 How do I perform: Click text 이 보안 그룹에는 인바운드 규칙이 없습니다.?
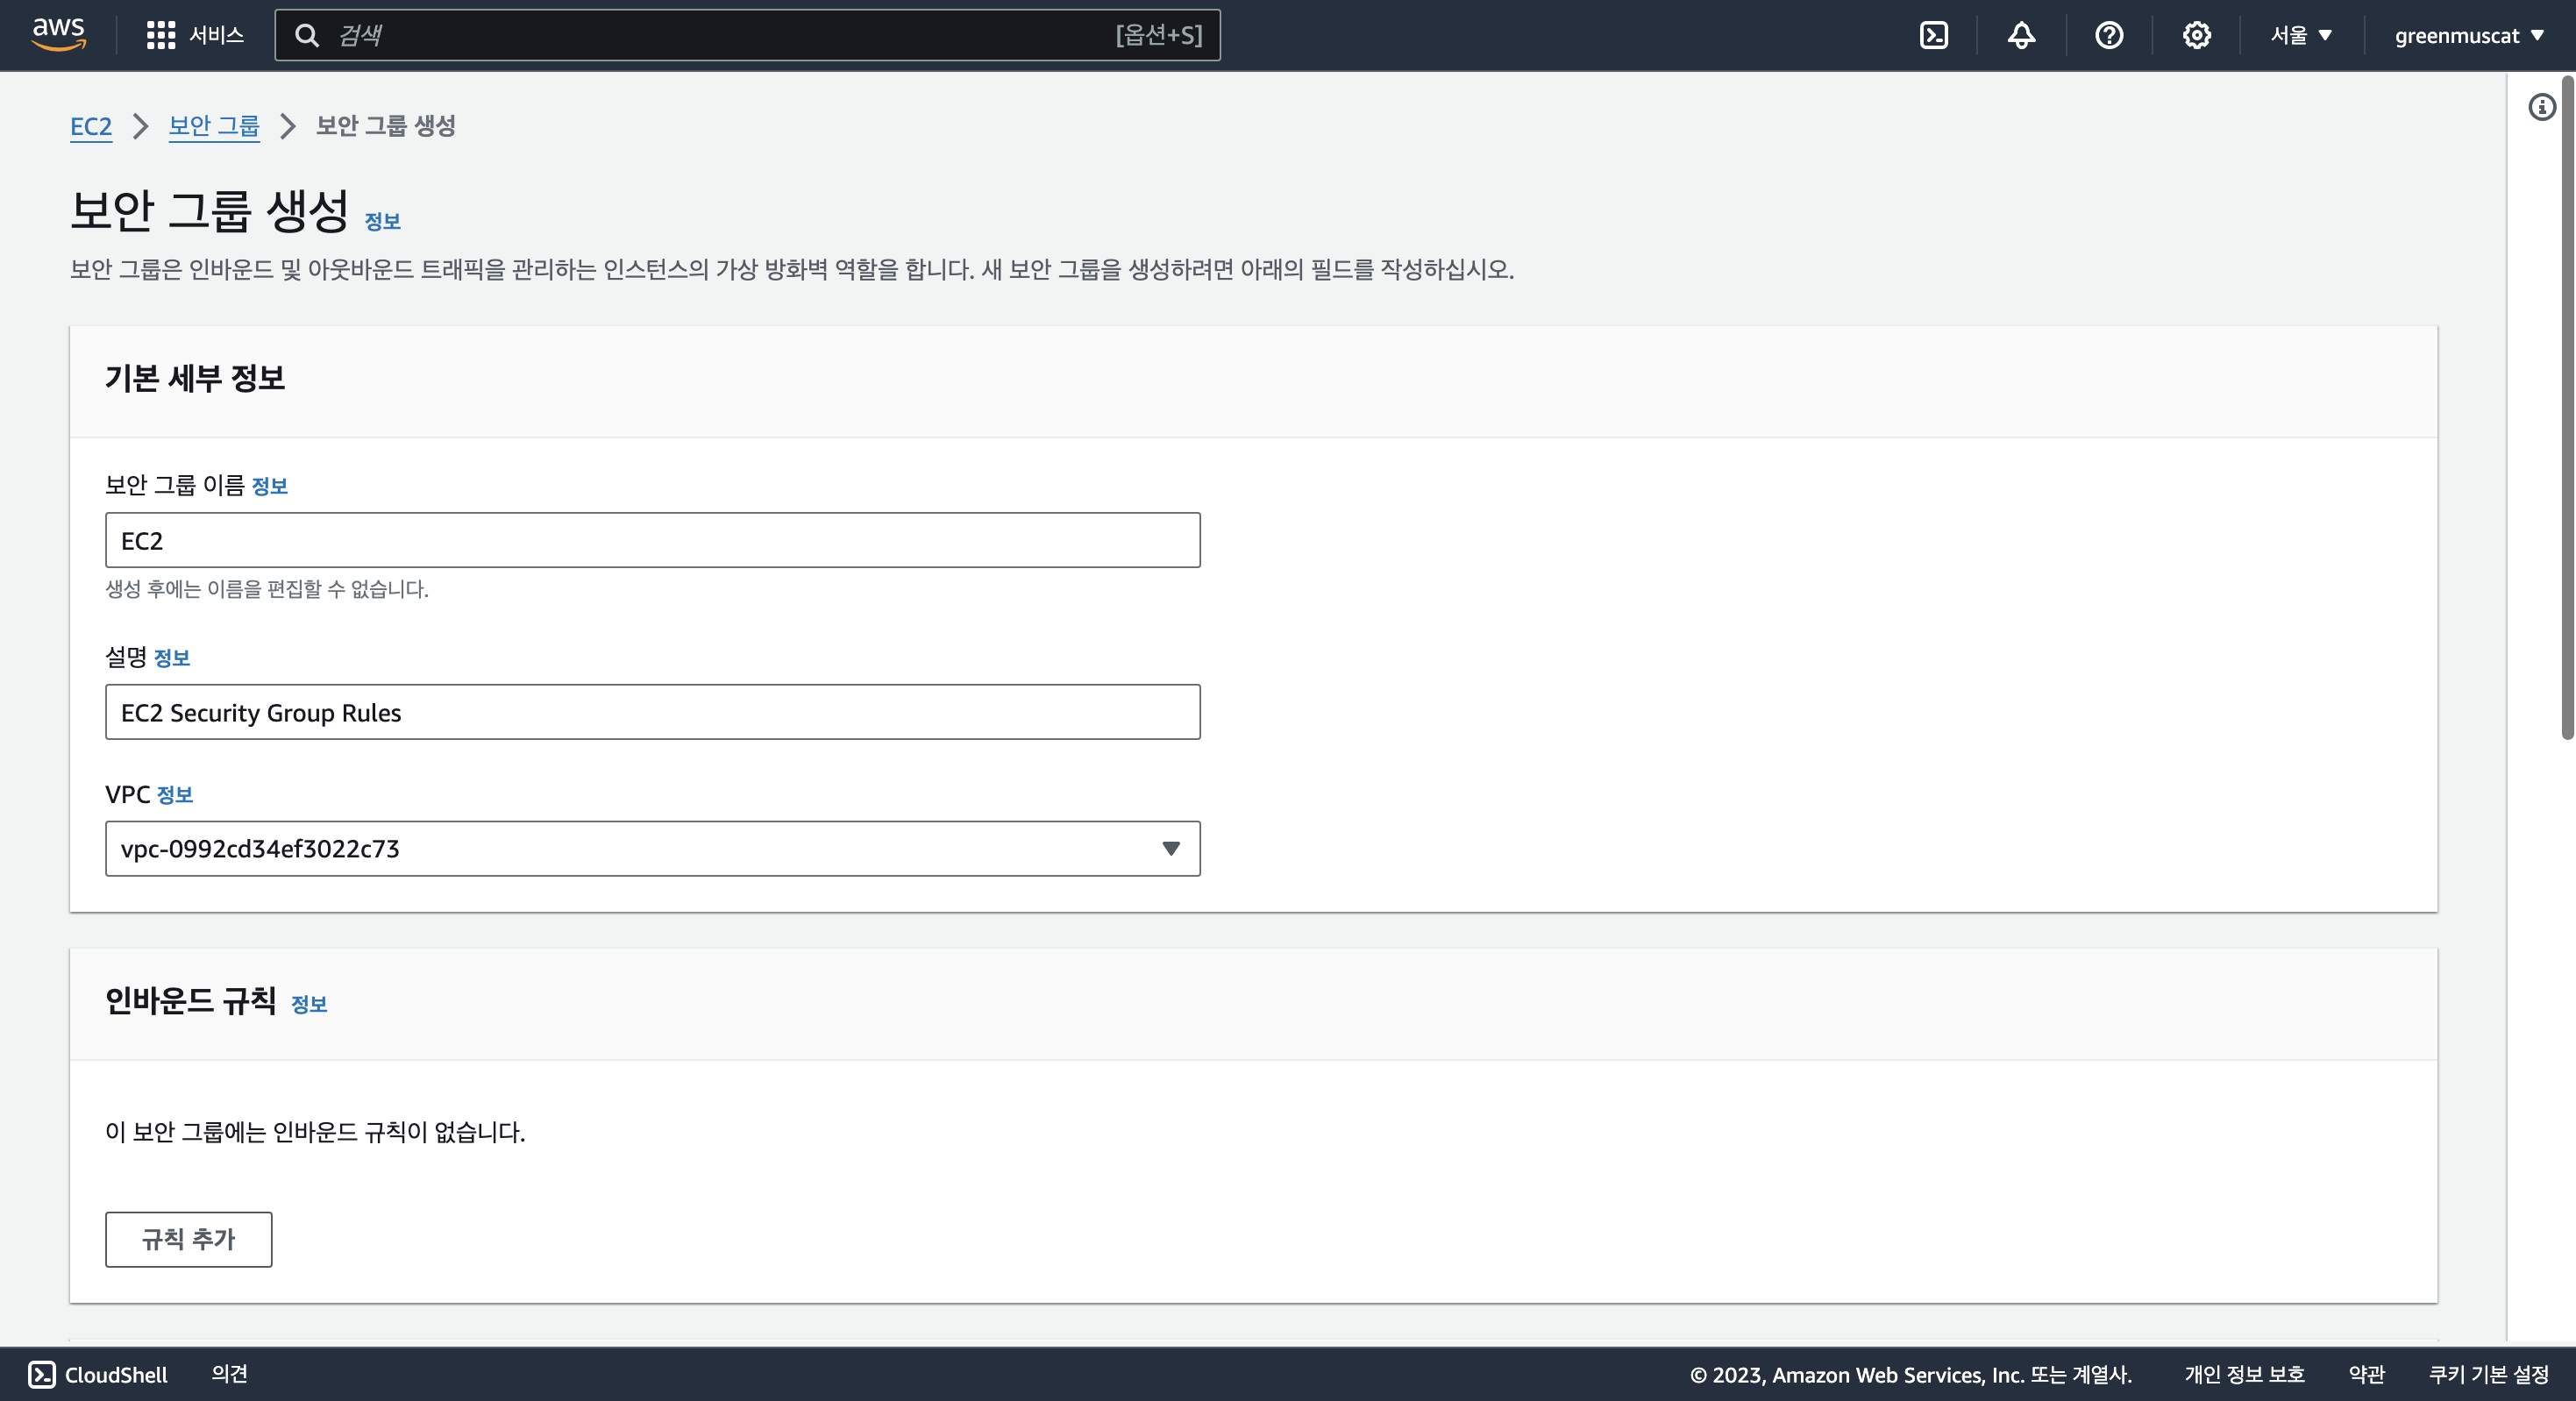(x=315, y=1132)
